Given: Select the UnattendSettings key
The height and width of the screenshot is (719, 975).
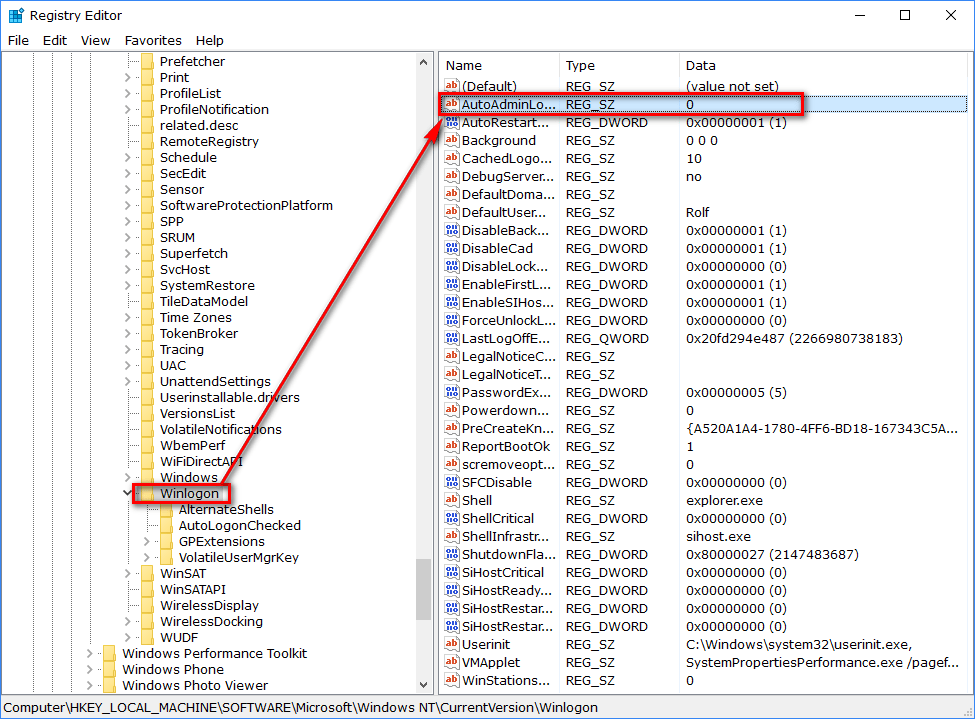Looking at the screenshot, I should point(215,381).
